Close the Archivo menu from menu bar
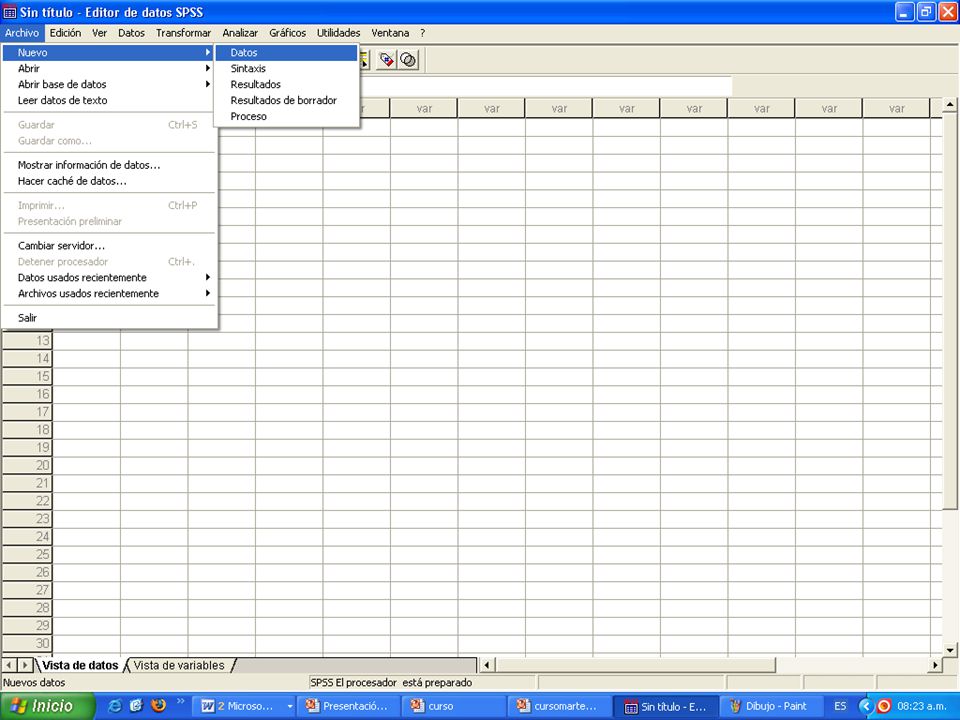This screenshot has height=720, width=960. [x=22, y=33]
